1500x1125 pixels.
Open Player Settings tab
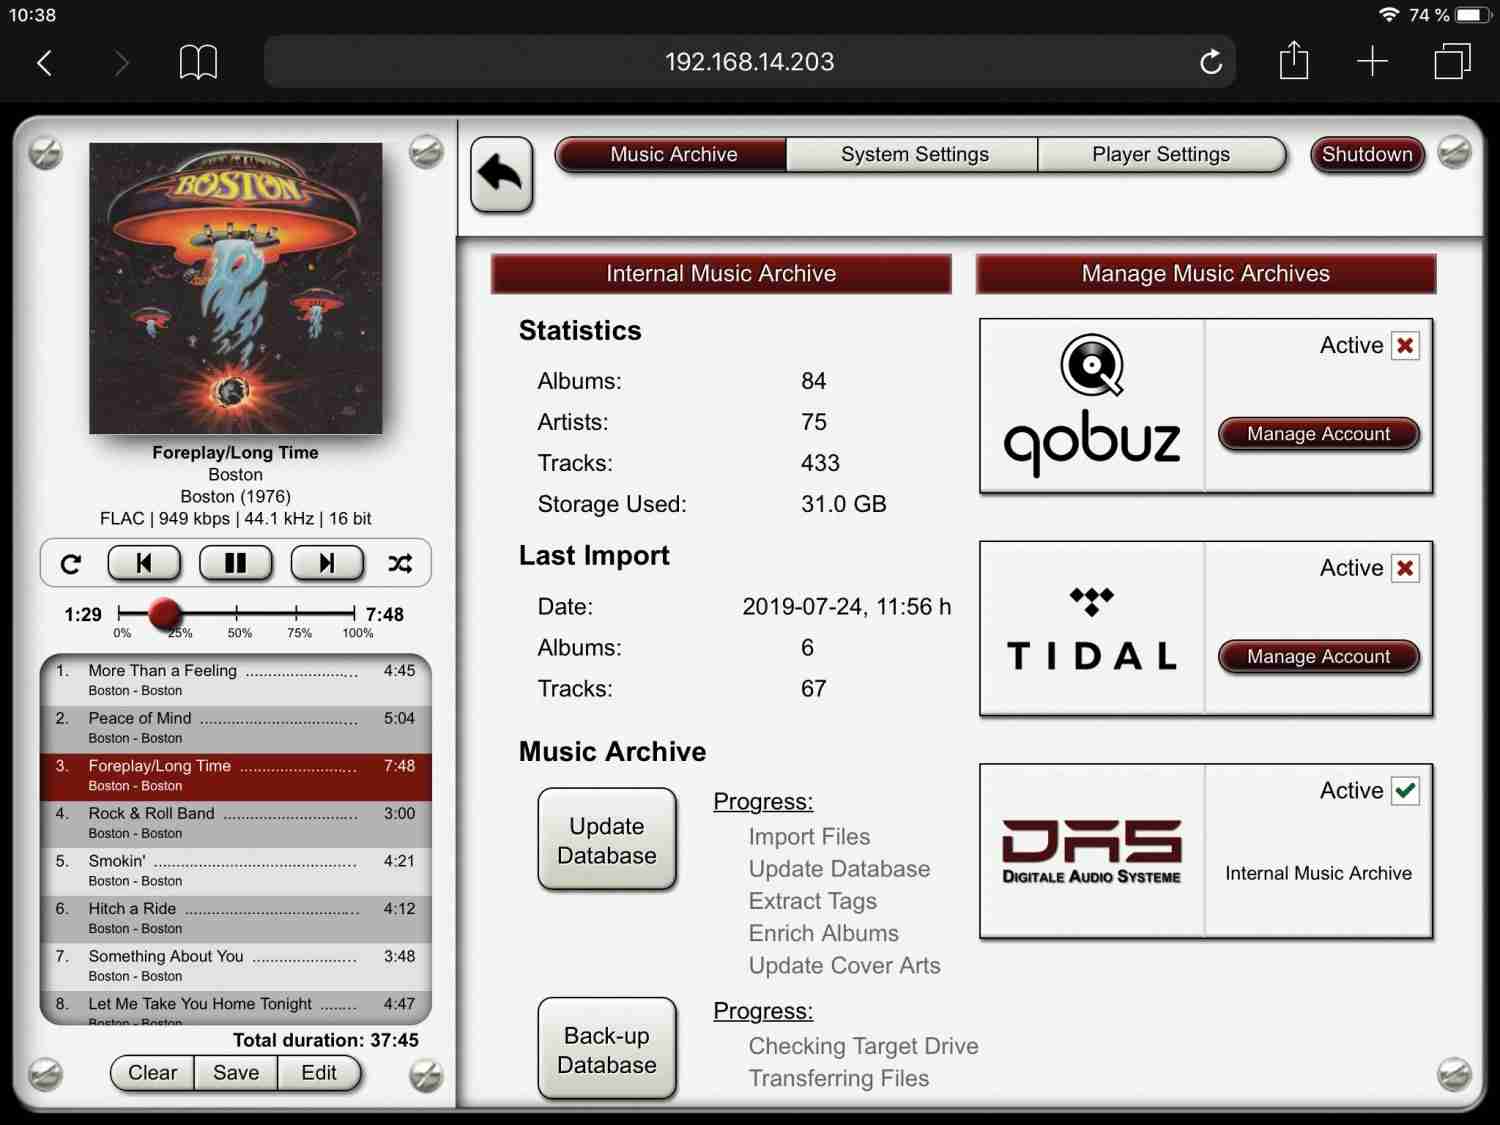[1161, 155]
